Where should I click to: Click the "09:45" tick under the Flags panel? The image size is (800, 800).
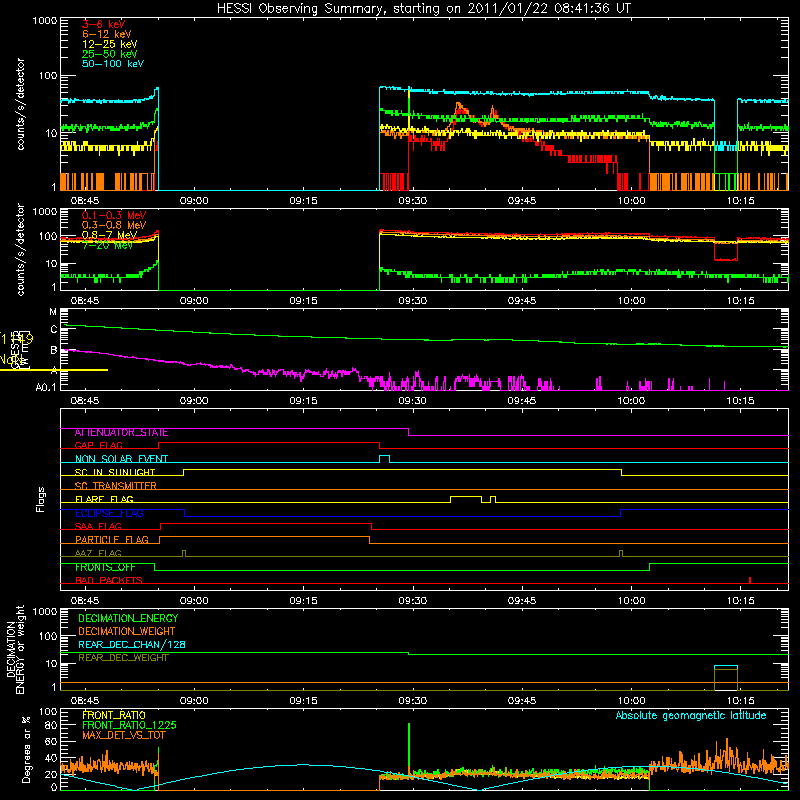[x=521, y=601]
